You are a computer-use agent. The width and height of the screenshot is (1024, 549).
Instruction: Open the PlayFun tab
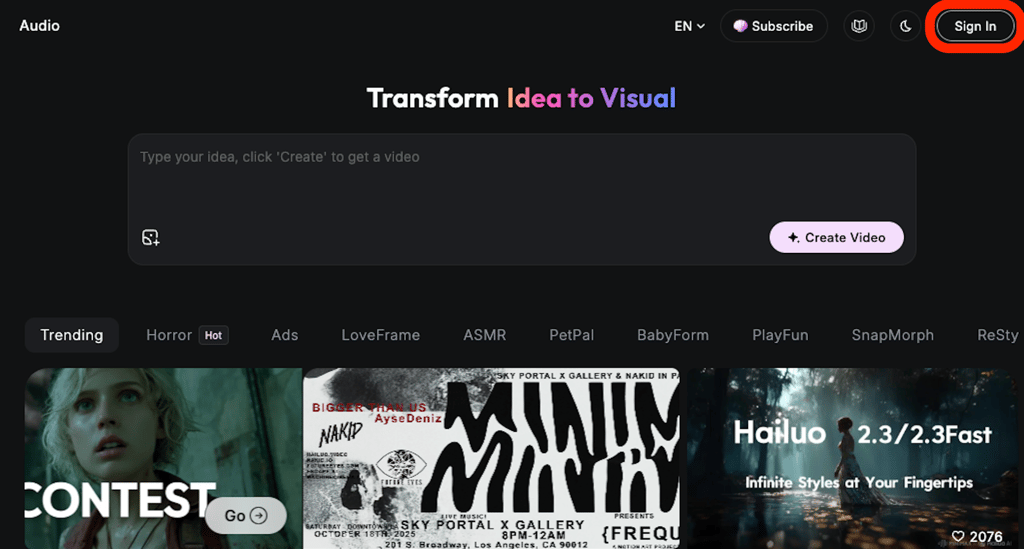(x=780, y=335)
